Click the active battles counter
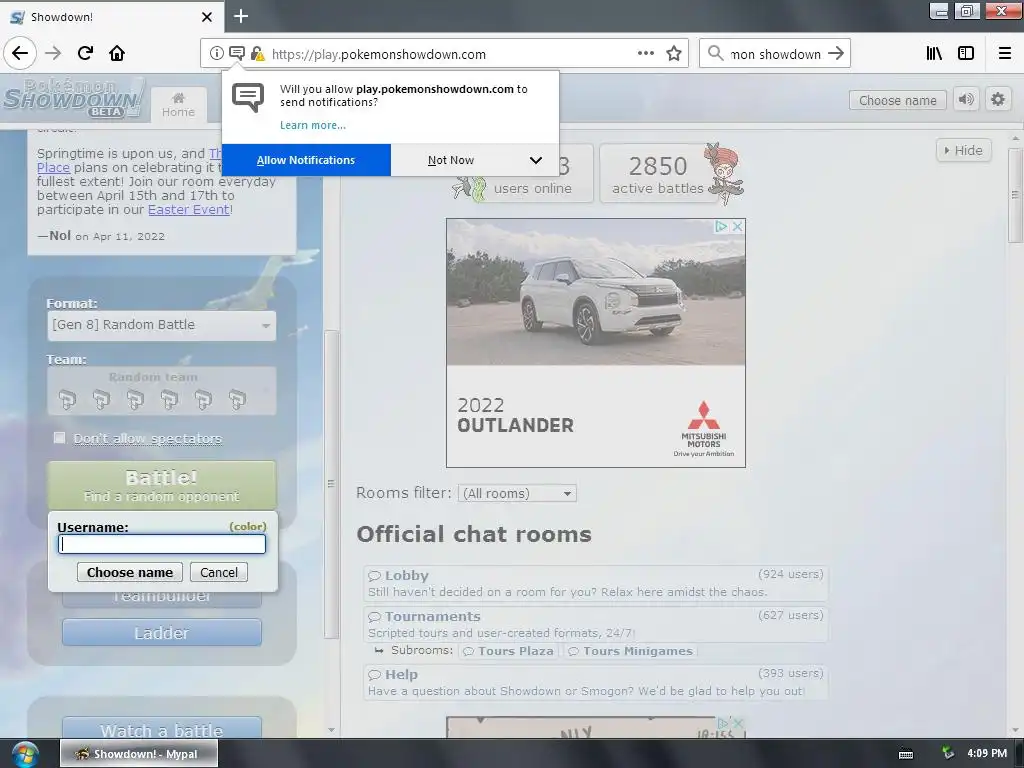 [658, 174]
